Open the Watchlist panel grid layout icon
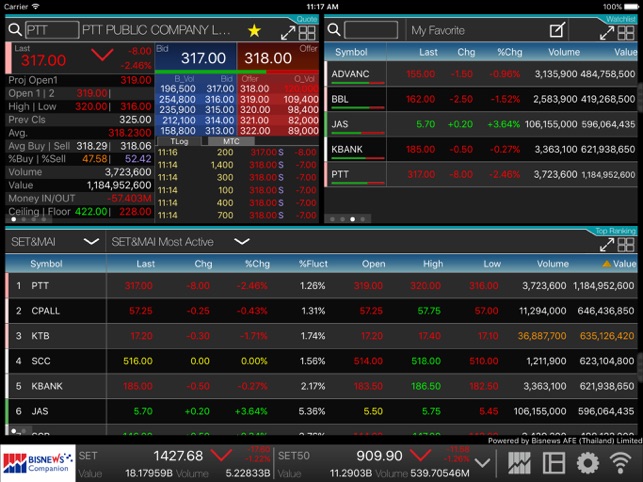Viewport: 643px width, 482px height. 626,33
